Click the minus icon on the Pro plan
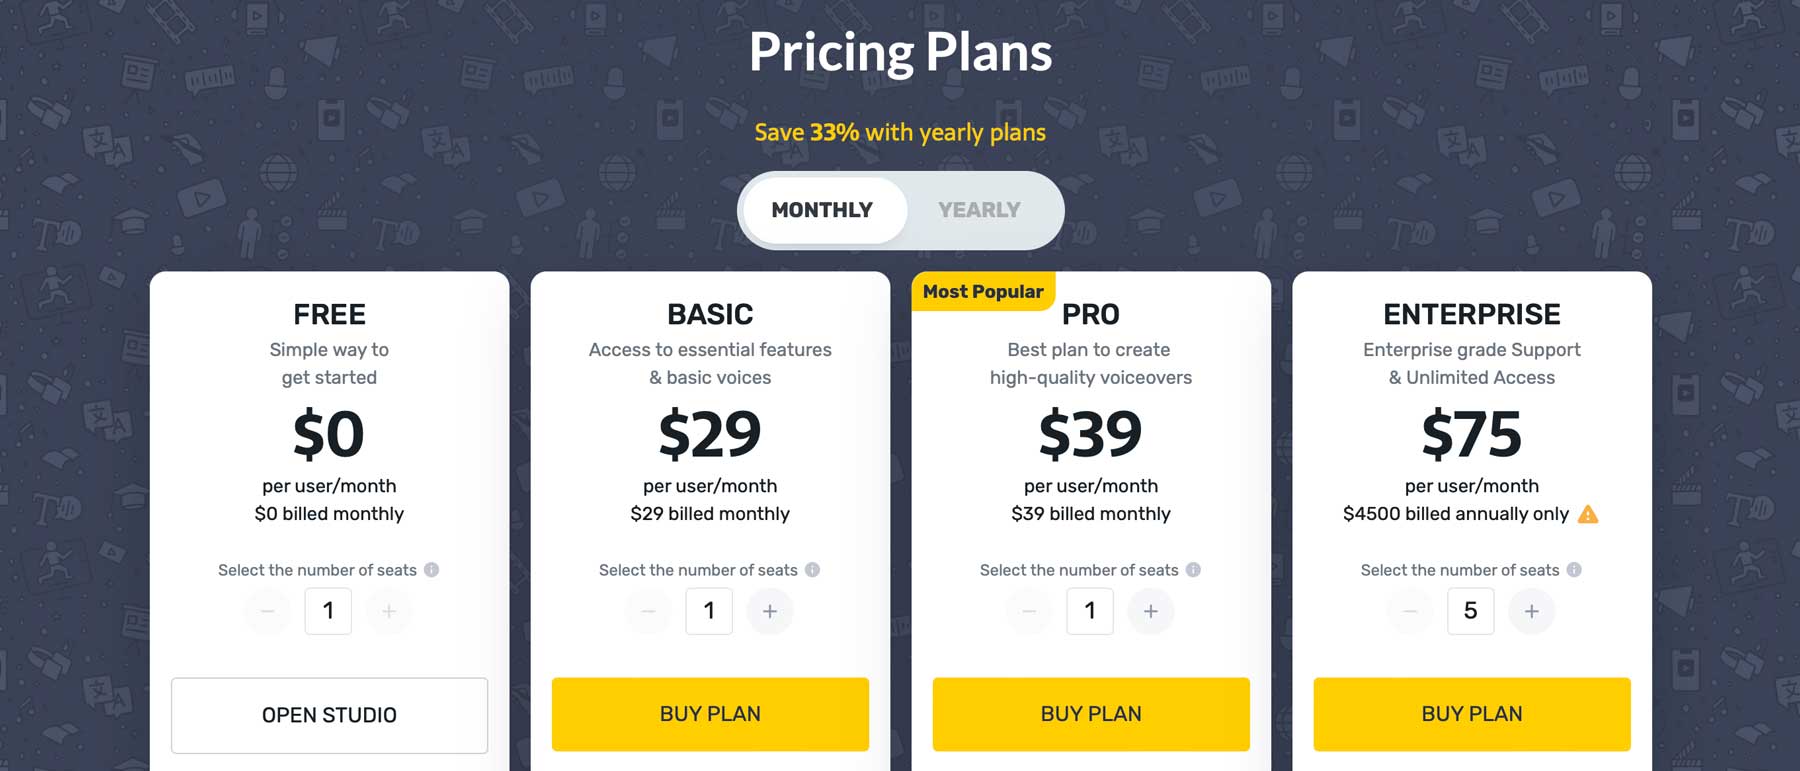The width and height of the screenshot is (1800, 771). click(x=1029, y=611)
